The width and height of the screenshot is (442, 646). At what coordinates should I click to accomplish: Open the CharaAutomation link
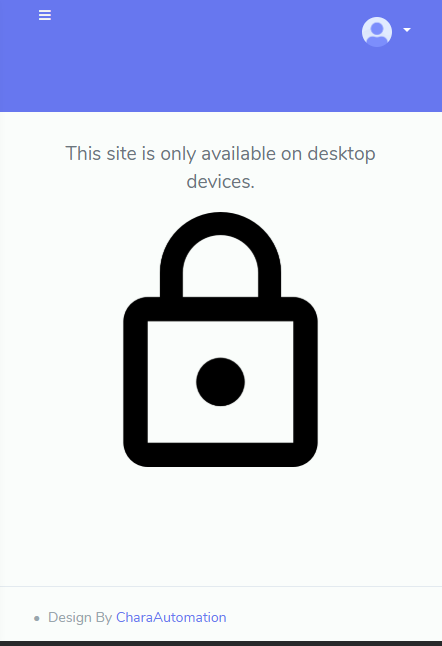pos(171,617)
